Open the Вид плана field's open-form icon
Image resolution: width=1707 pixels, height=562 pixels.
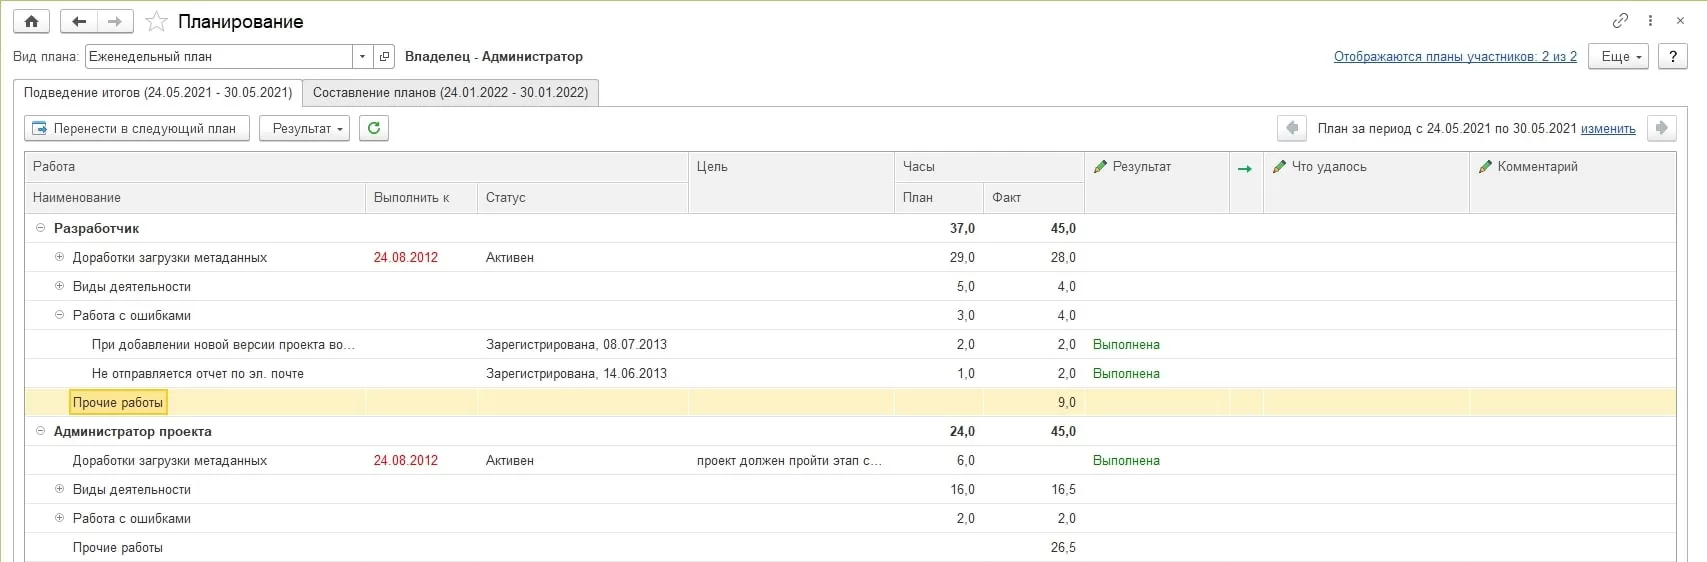[x=384, y=57]
